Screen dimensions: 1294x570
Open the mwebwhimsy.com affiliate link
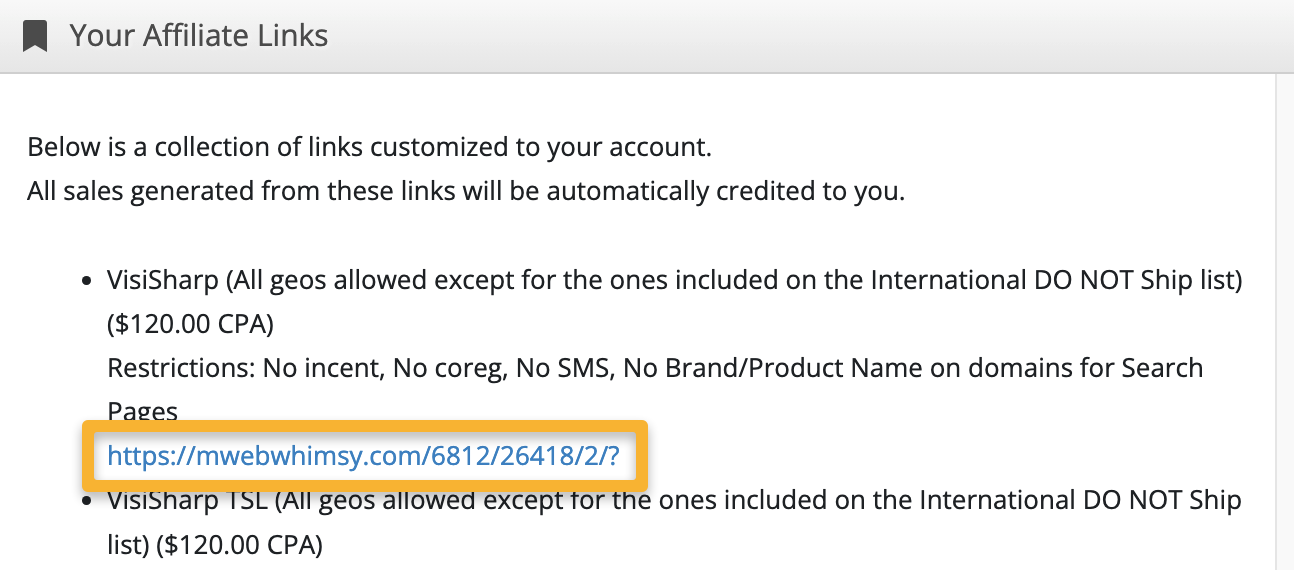tap(364, 456)
